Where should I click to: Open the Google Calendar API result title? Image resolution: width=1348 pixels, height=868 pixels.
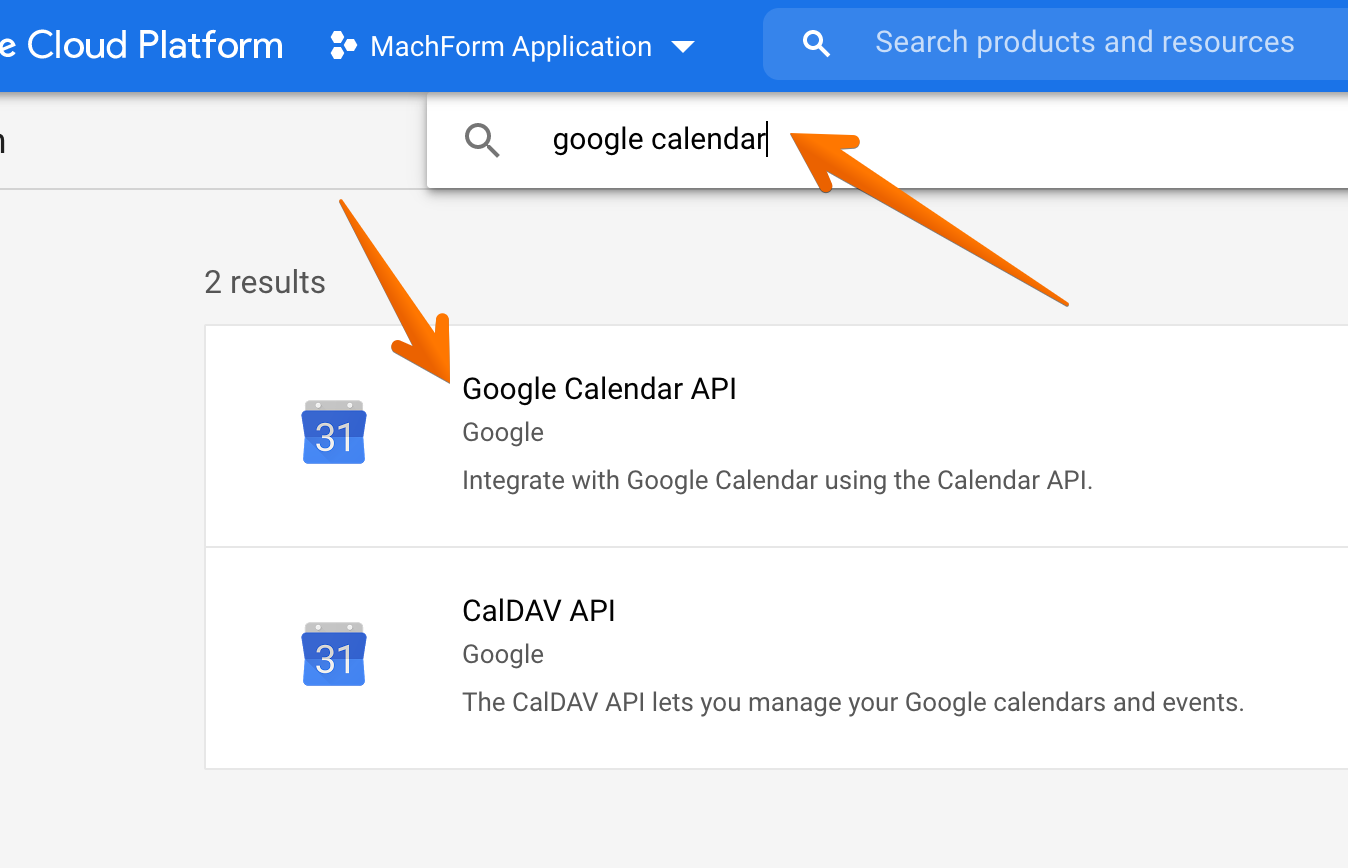click(x=599, y=389)
